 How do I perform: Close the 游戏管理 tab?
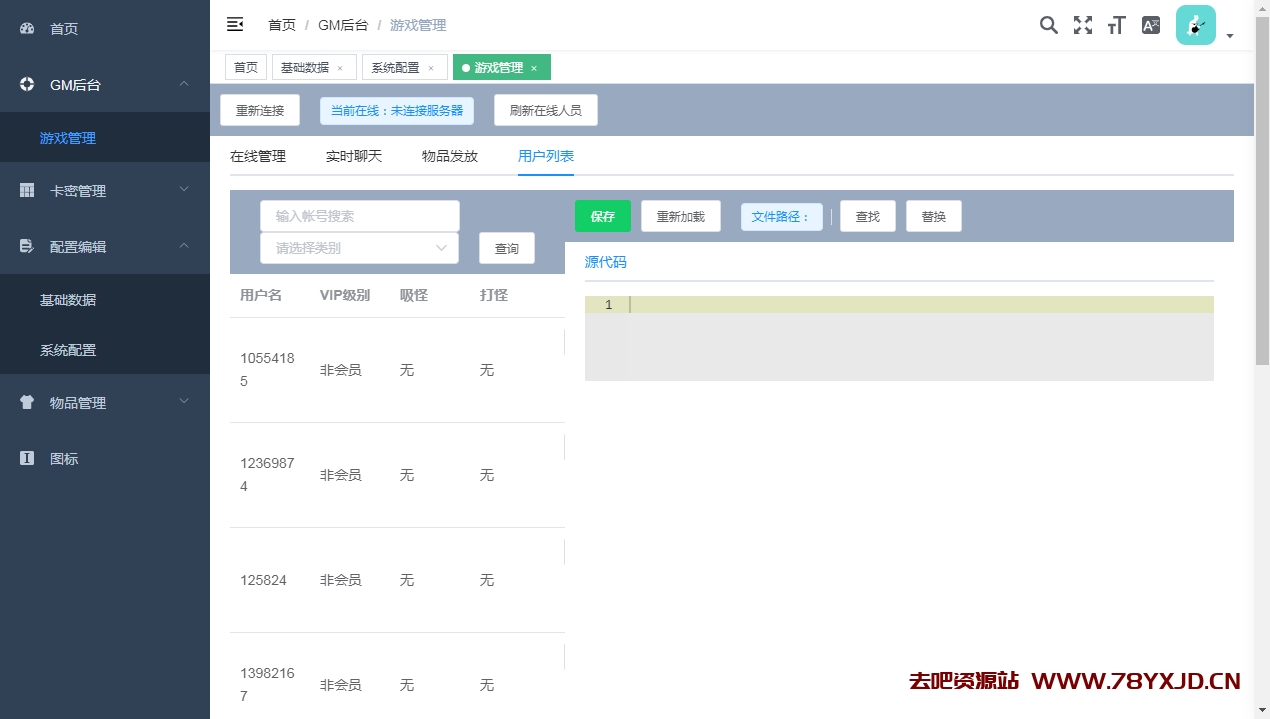(x=534, y=68)
